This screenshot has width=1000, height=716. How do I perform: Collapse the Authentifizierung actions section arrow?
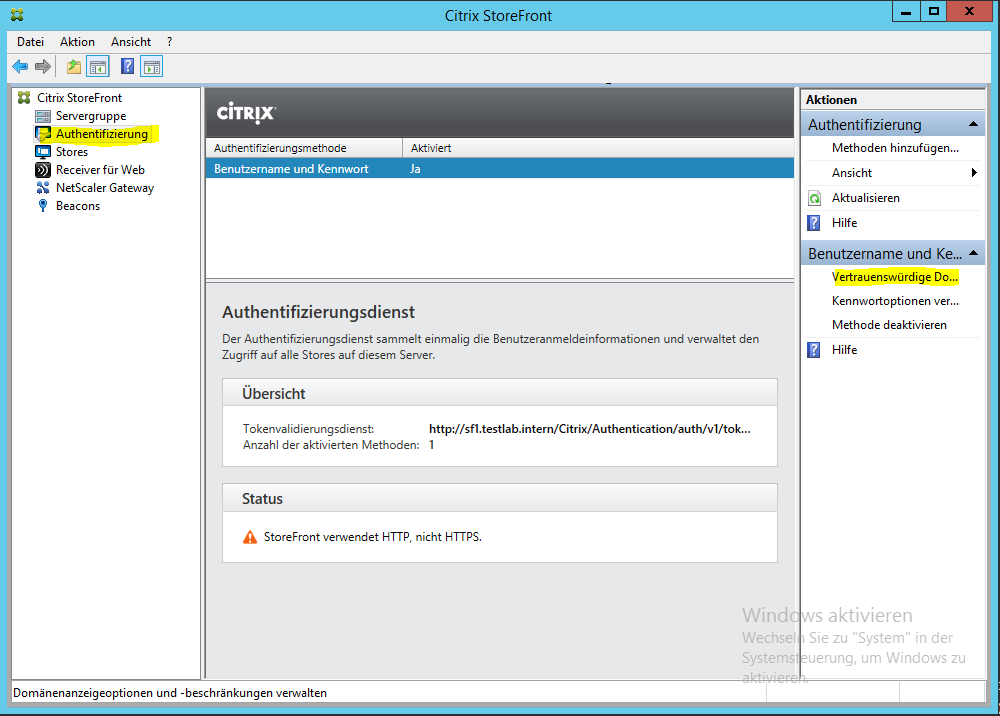click(973, 124)
